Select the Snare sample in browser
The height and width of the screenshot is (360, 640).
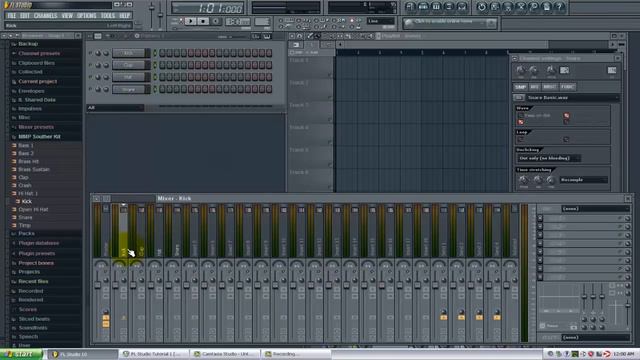pyautogui.click(x=25, y=218)
